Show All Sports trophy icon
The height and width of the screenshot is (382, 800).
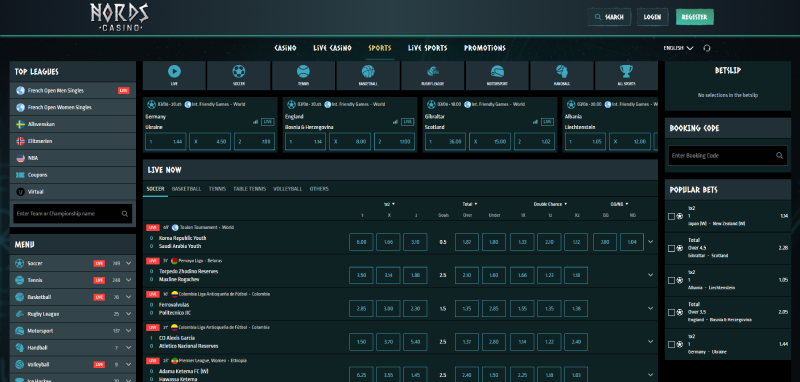[626, 71]
